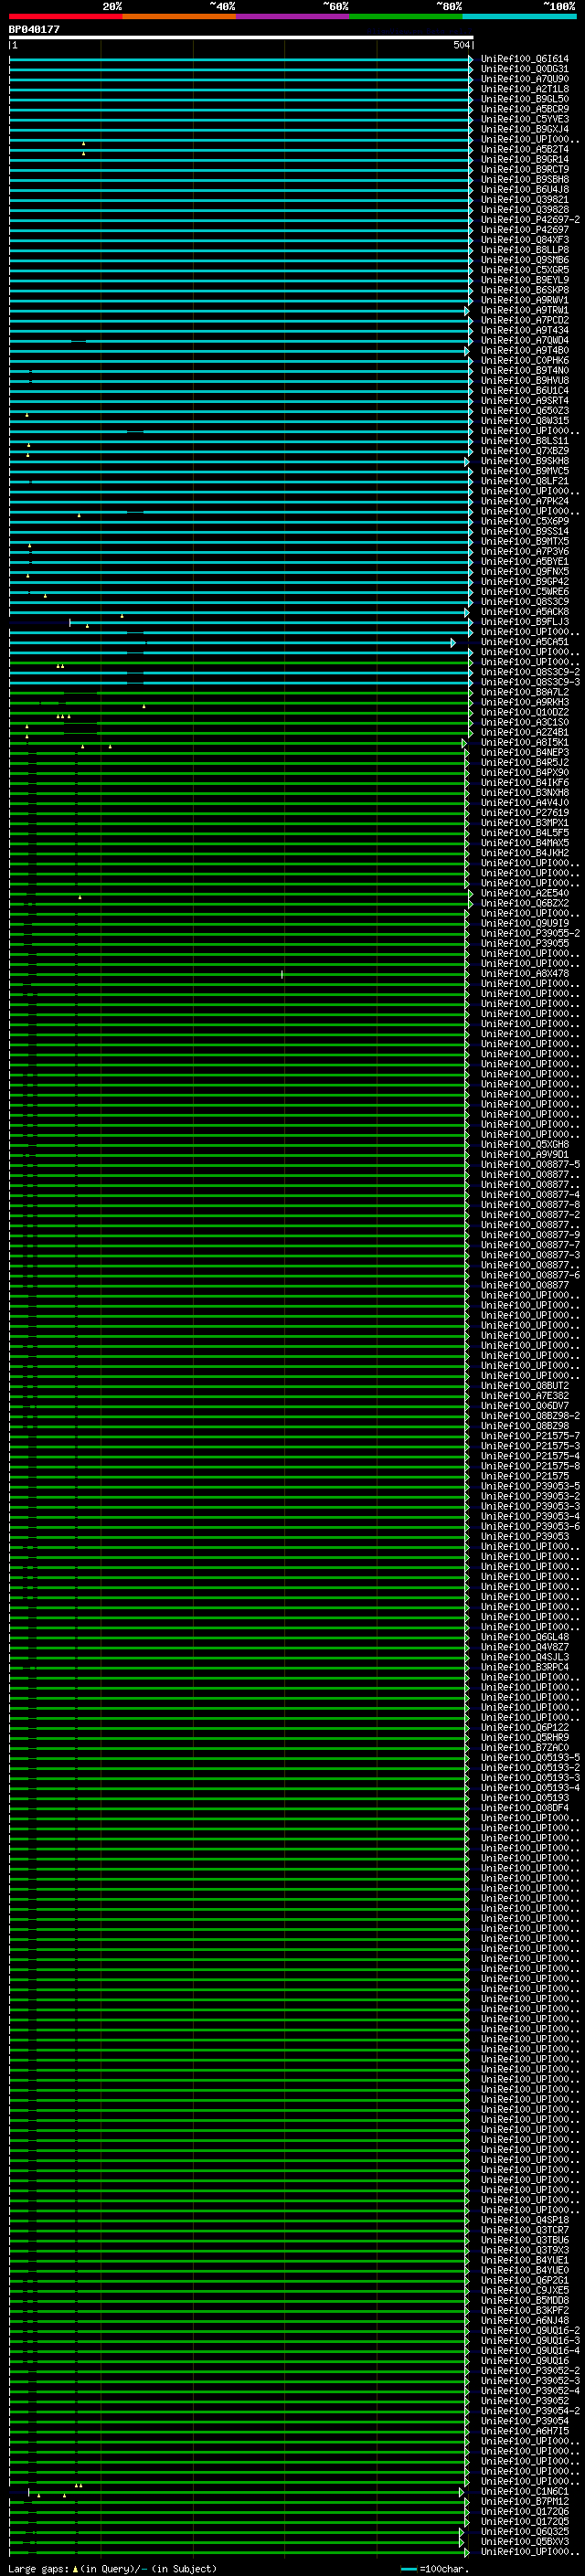Select hit label UniRef100_A2E540
This screenshot has width=585, height=2576.
(x=525, y=893)
